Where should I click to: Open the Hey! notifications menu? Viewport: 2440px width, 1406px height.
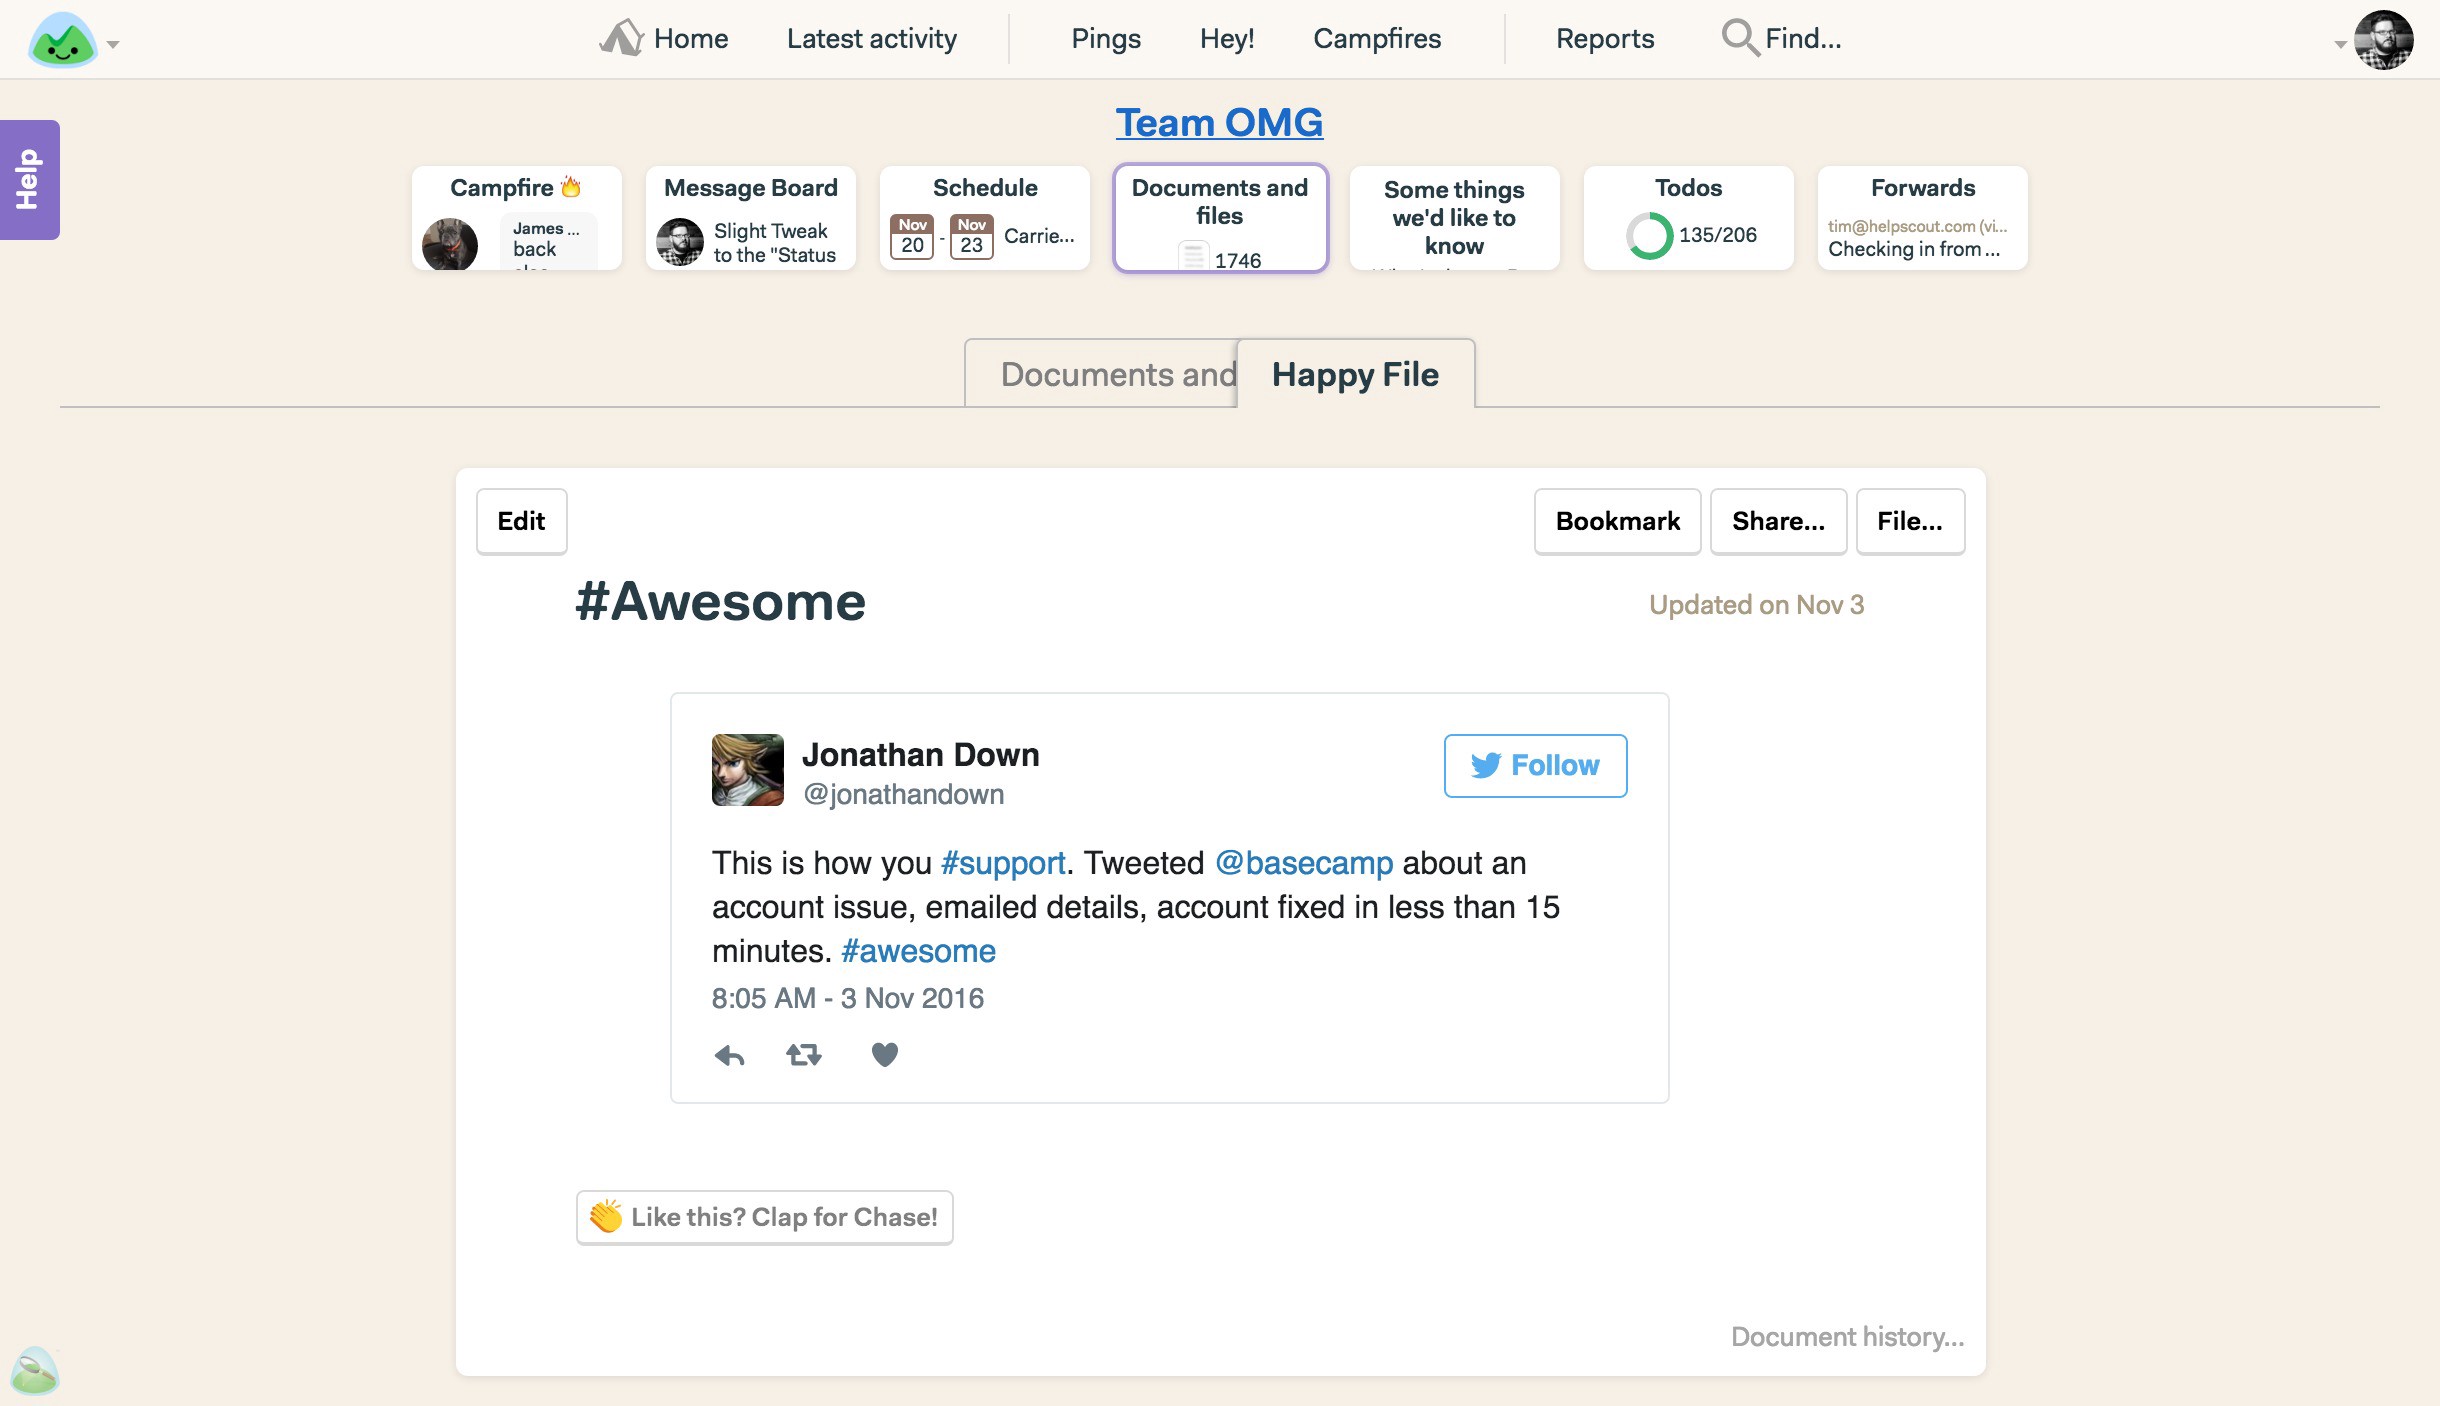pos(1226,38)
